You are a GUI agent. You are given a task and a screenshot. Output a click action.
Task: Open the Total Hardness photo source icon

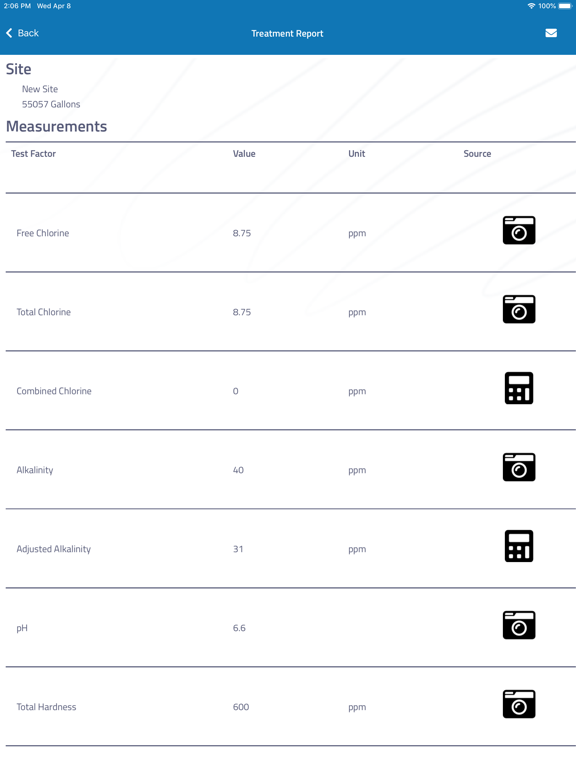[519, 704]
